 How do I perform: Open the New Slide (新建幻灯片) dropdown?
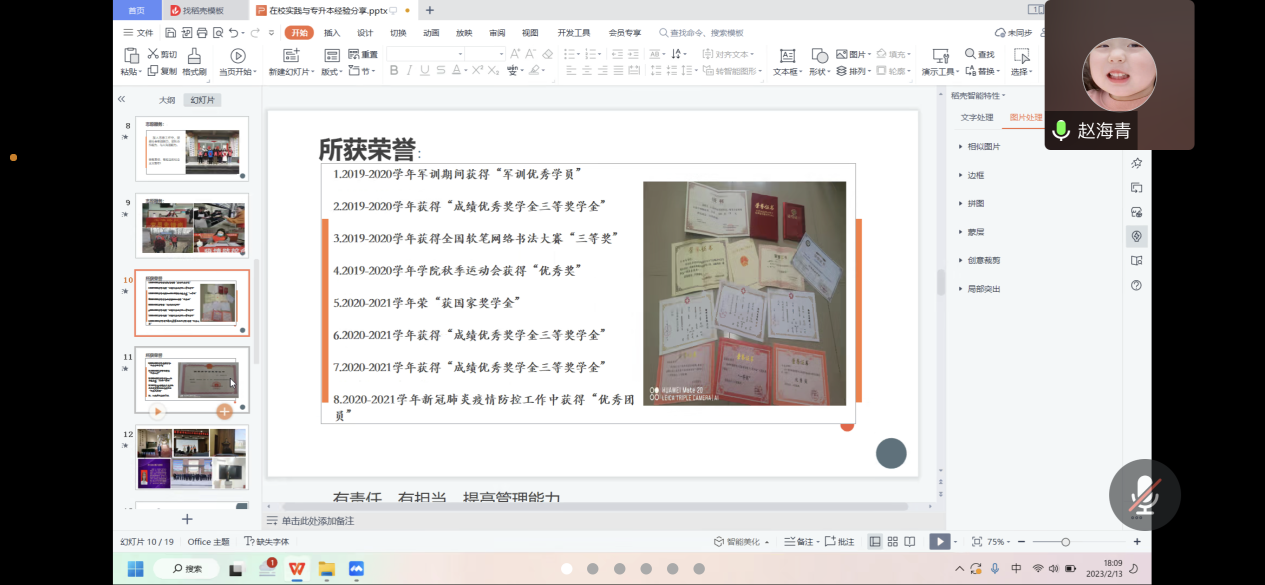pyautogui.click(x=291, y=72)
